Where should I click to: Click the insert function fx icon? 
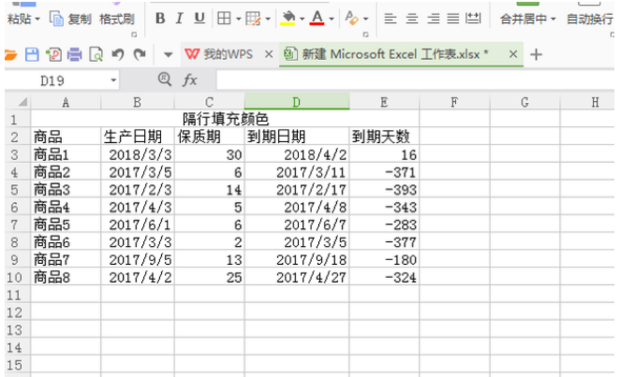(x=190, y=80)
